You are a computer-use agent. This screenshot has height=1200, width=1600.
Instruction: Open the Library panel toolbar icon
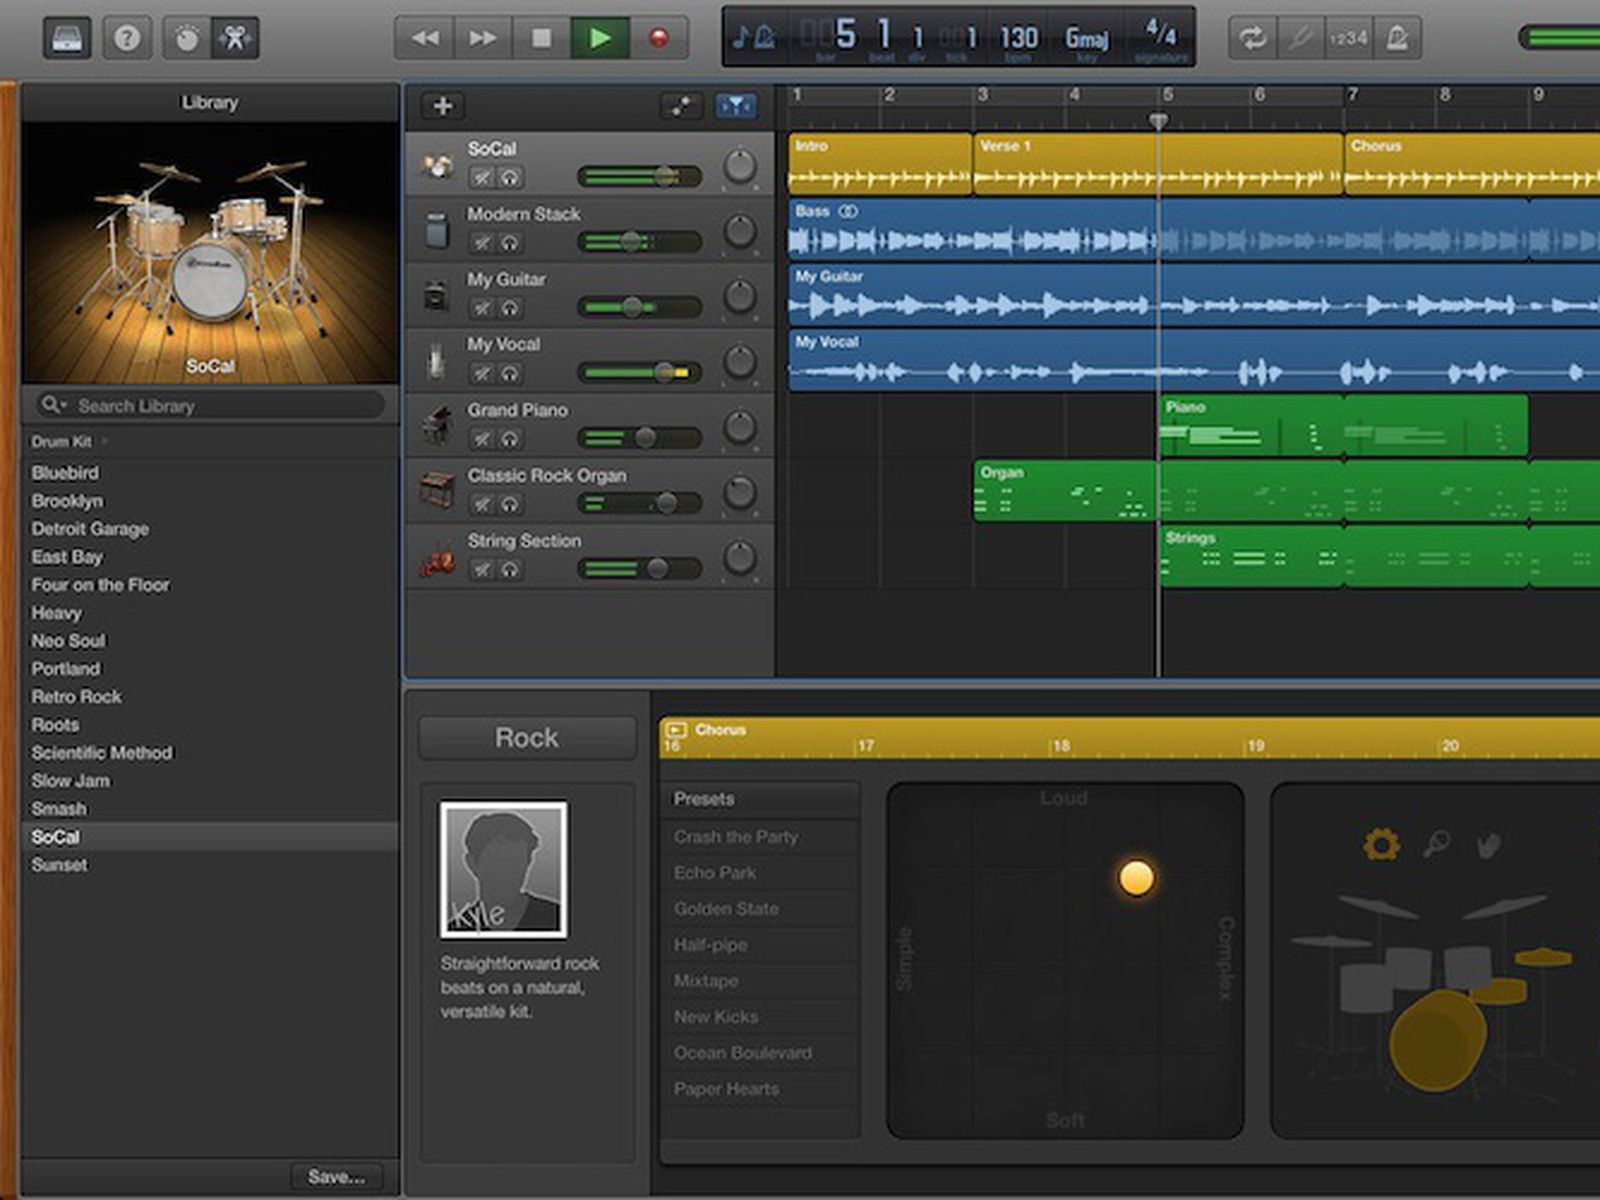tap(66, 38)
